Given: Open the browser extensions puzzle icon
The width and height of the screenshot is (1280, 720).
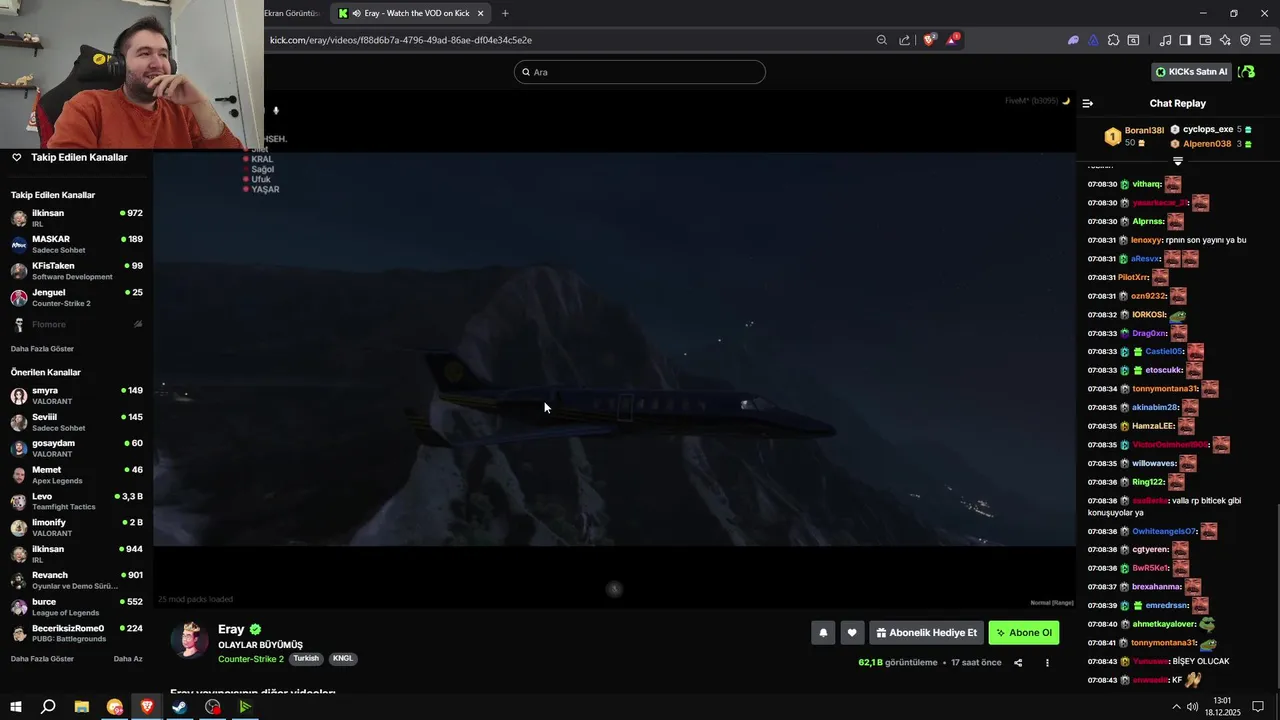Looking at the screenshot, I should tap(1113, 40).
